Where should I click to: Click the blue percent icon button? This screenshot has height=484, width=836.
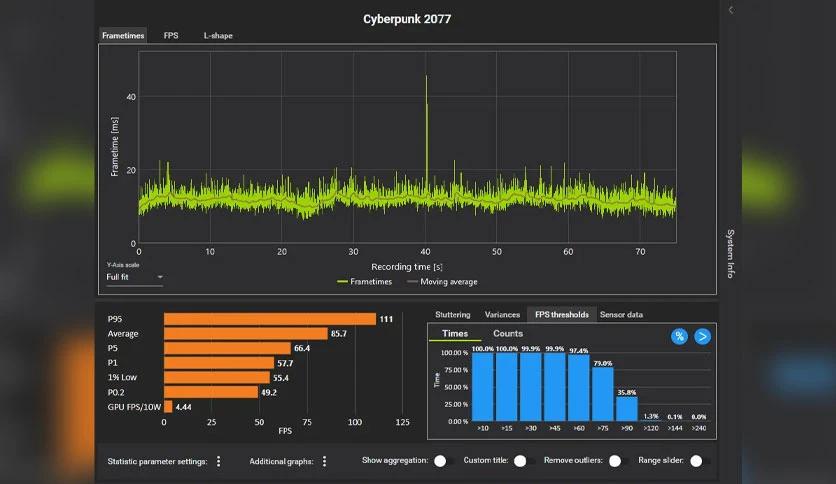pyautogui.click(x=679, y=336)
